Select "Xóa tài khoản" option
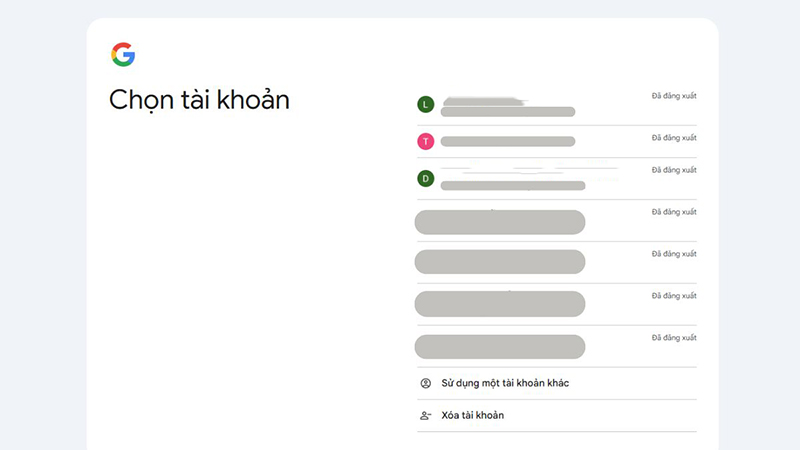Image resolution: width=800 pixels, height=450 pixels. pos(474,415)
